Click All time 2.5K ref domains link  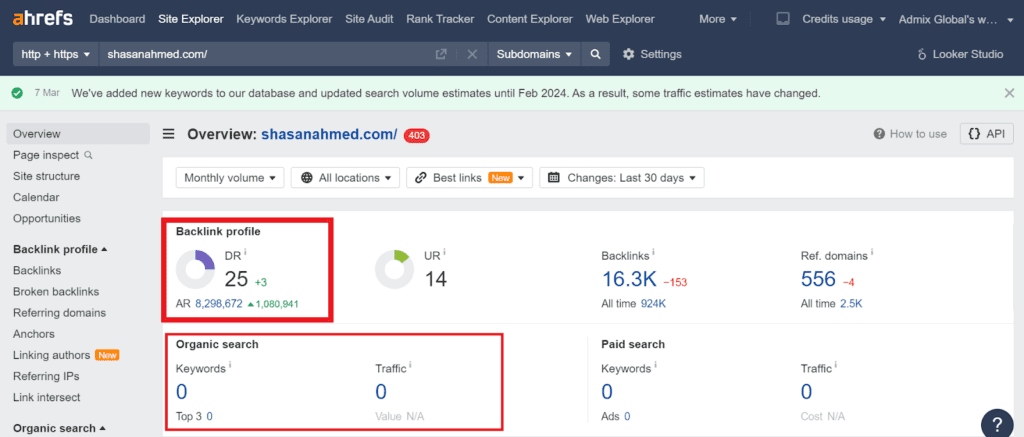[850, 304]
